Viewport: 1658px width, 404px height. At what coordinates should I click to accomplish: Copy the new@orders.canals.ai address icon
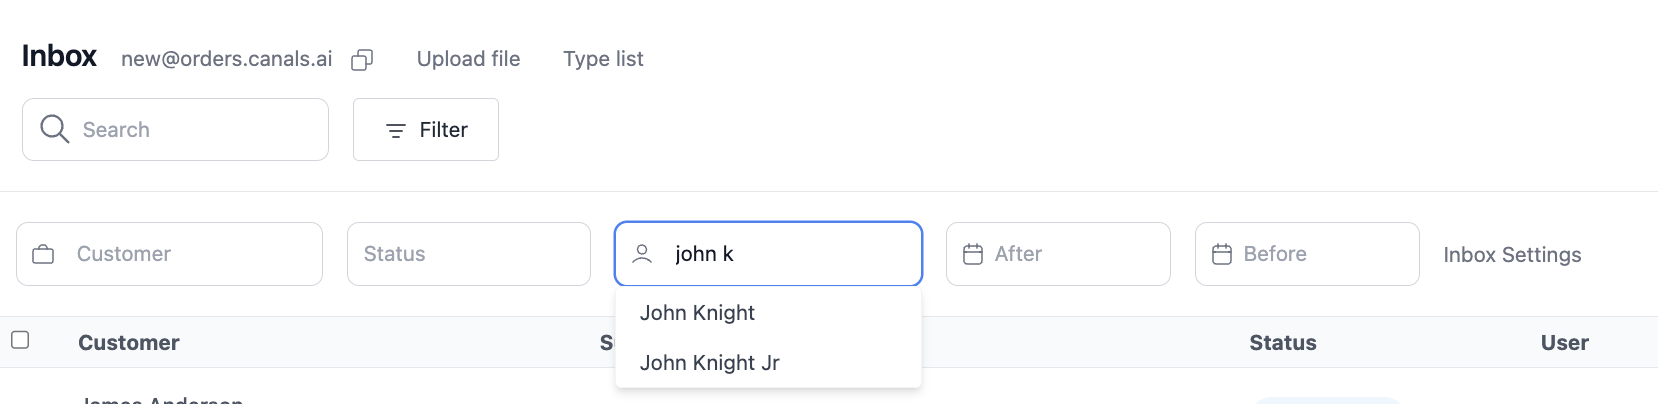pos(362,60)
